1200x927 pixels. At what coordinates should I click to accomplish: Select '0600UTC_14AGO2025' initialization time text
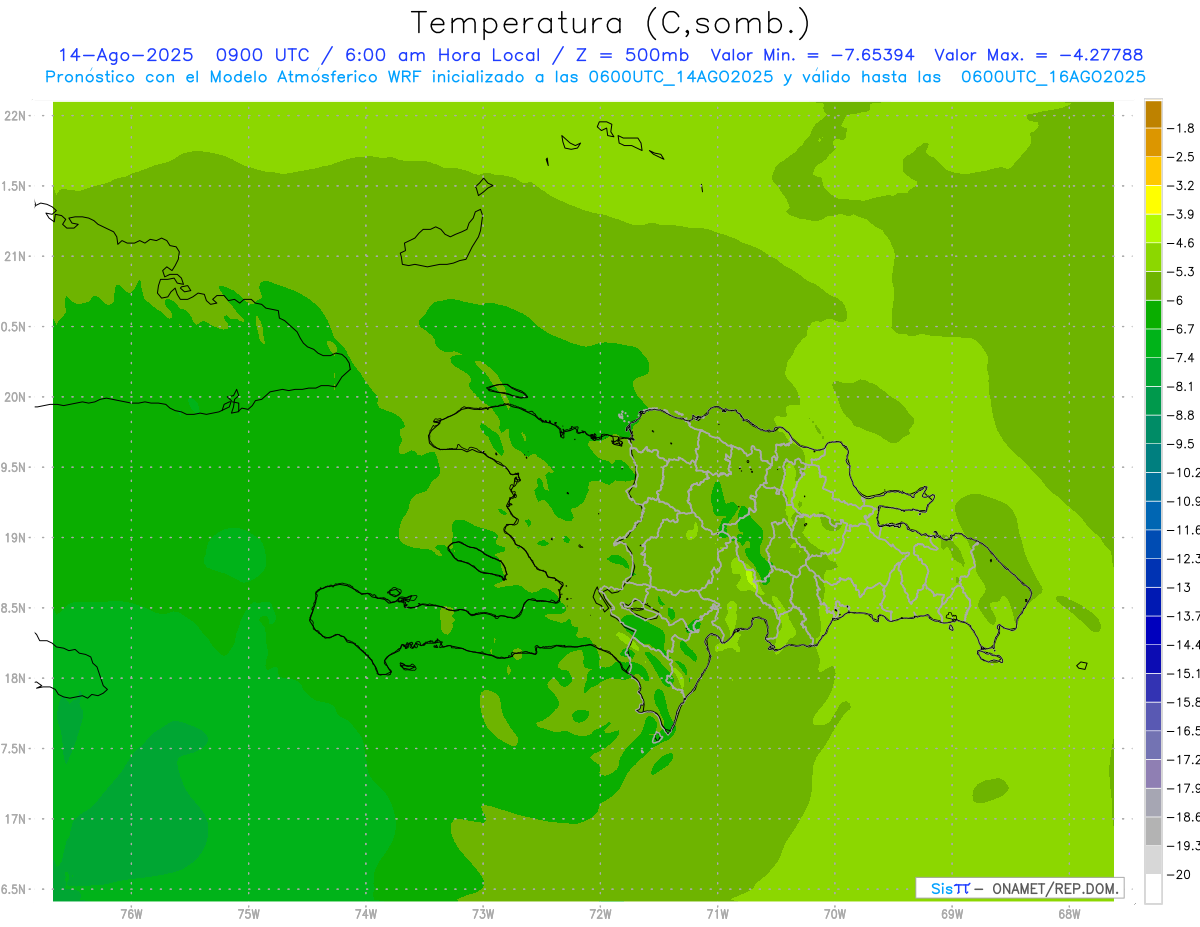681,76
